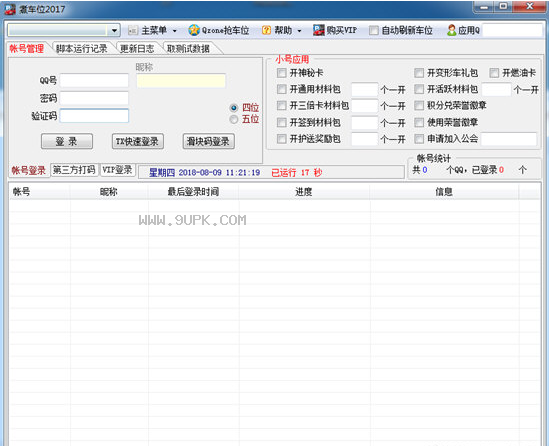Check the 开通用材料包 option

[282, 89]
